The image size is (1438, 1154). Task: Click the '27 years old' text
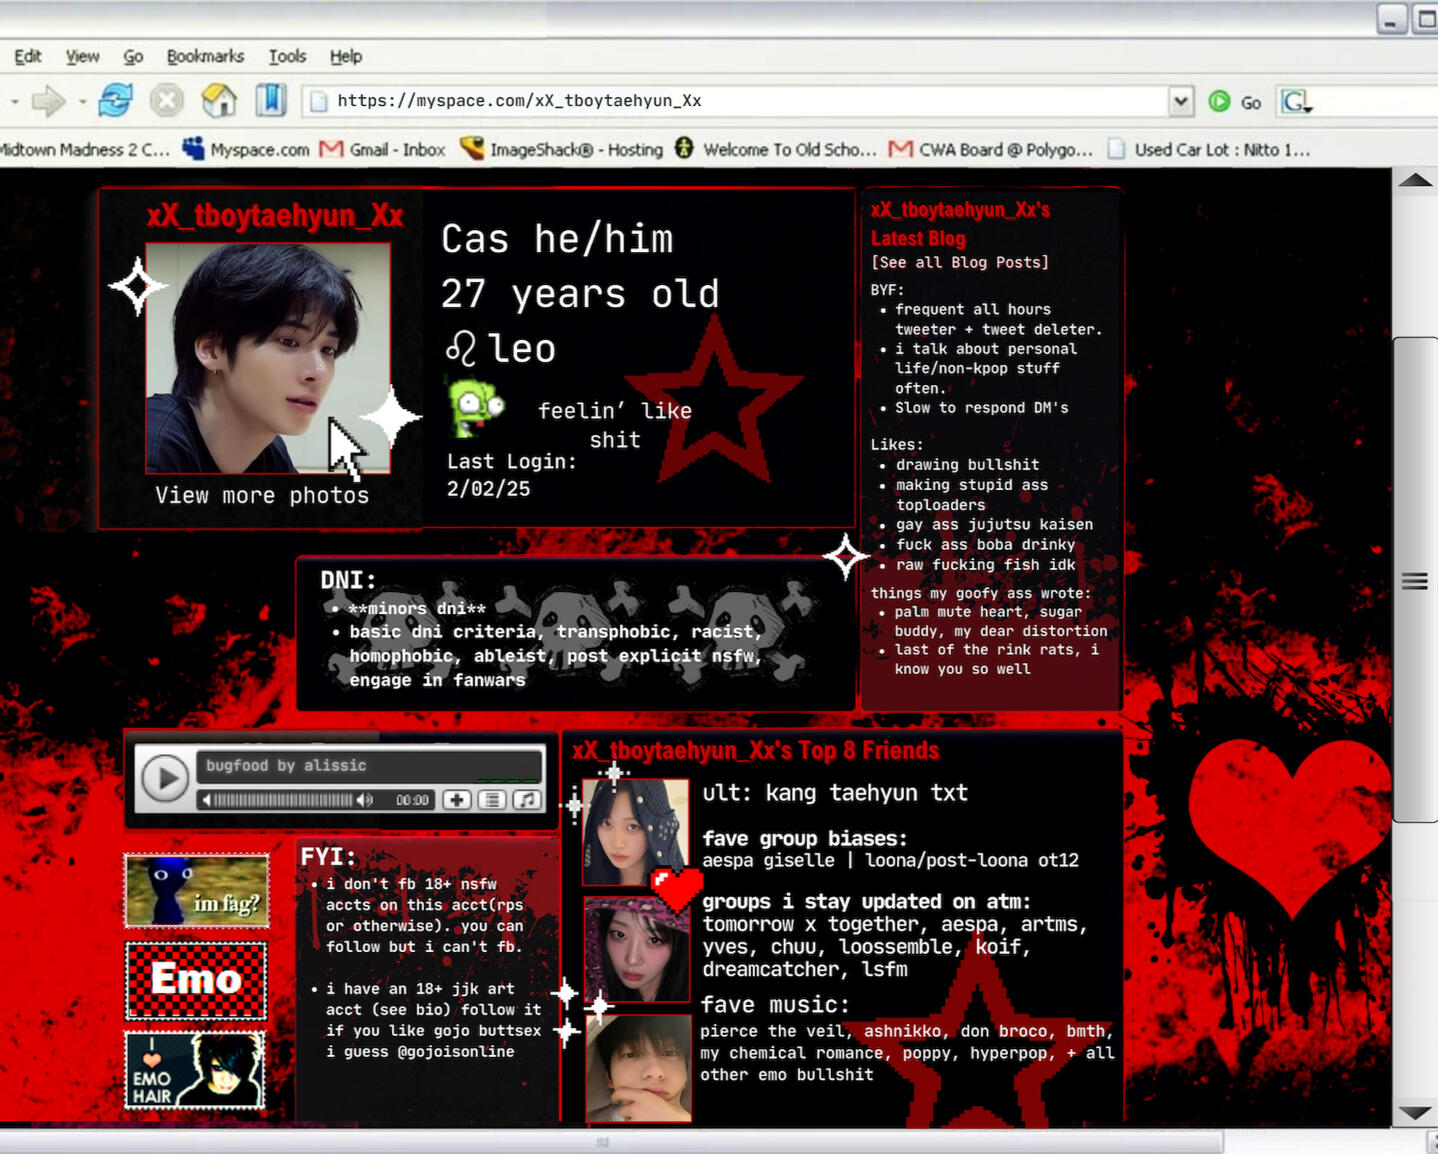click(580, 293)
